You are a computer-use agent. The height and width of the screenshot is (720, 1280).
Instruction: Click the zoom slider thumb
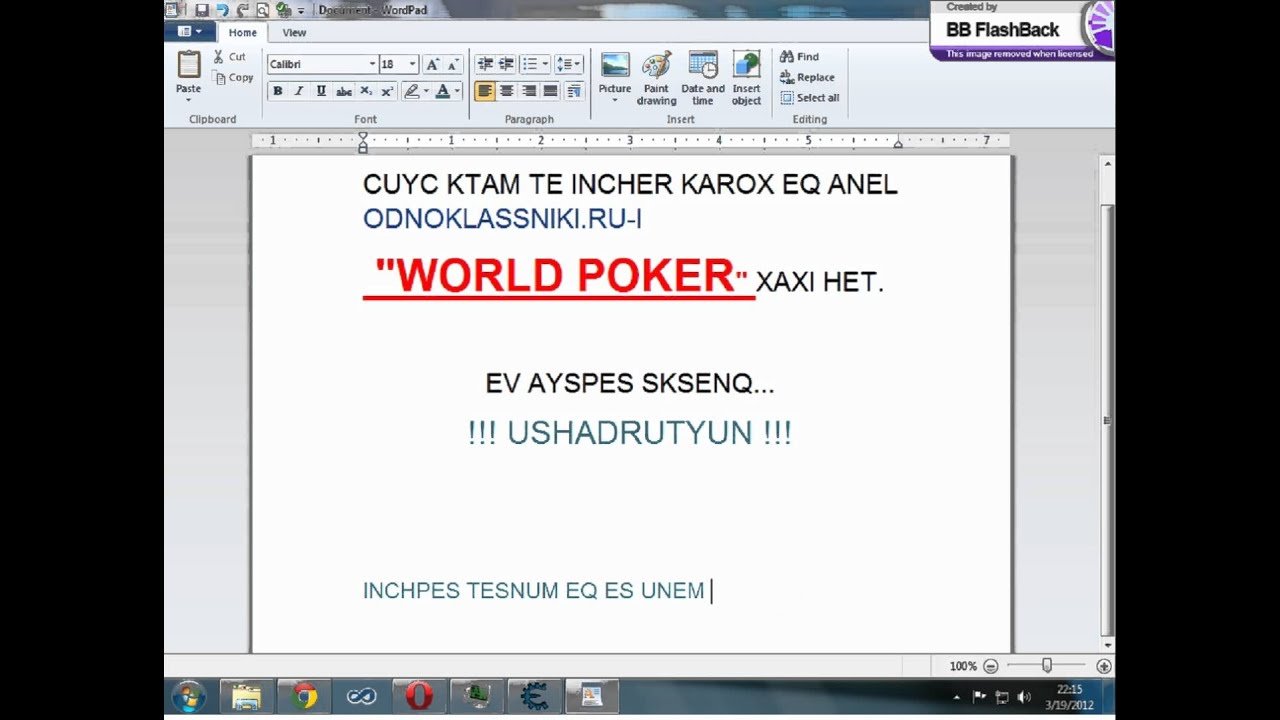1047,666
